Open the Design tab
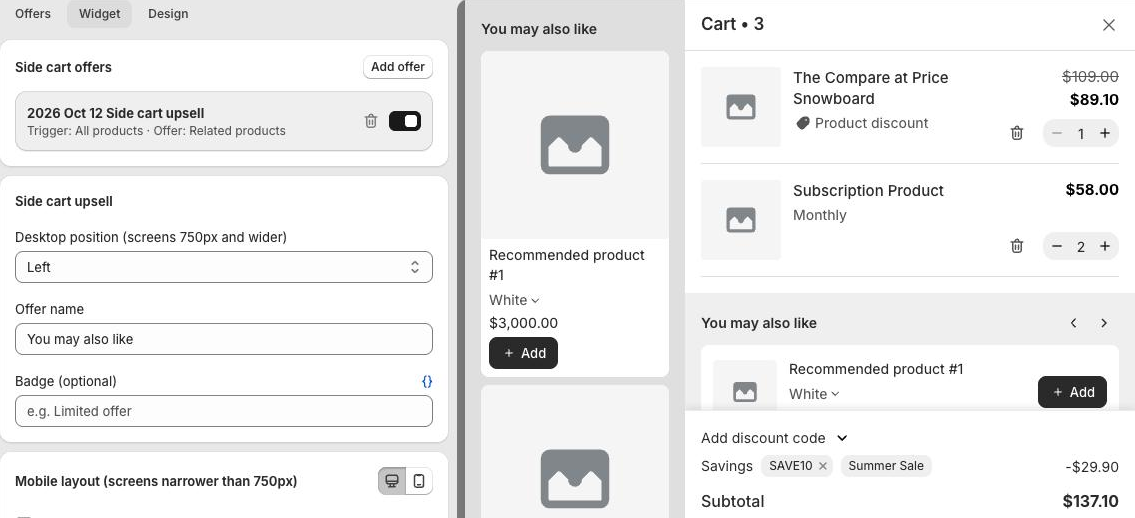This screenshot has width=1135, height=518. 168,14
